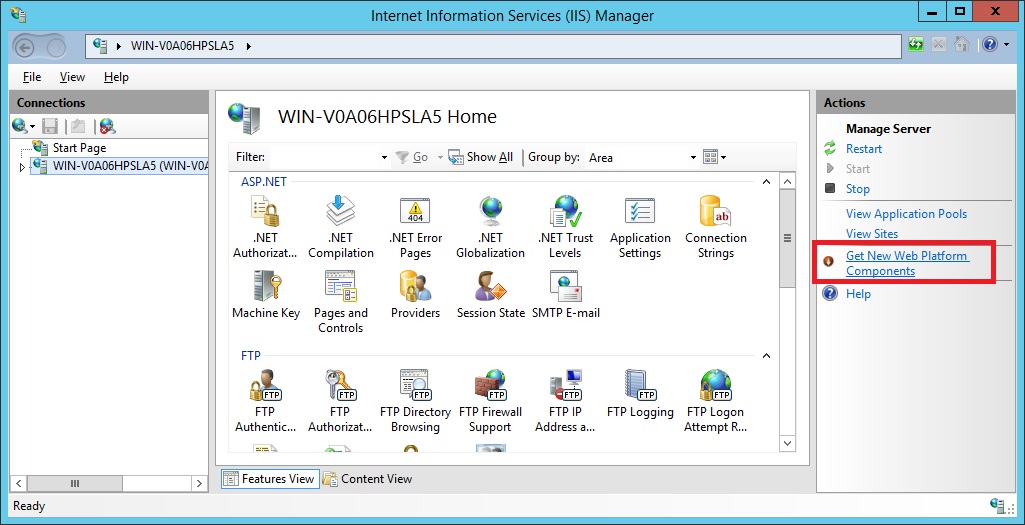Open the FTP Authorization feature
Screen dimensions: 1025x525
pos(341,401)
